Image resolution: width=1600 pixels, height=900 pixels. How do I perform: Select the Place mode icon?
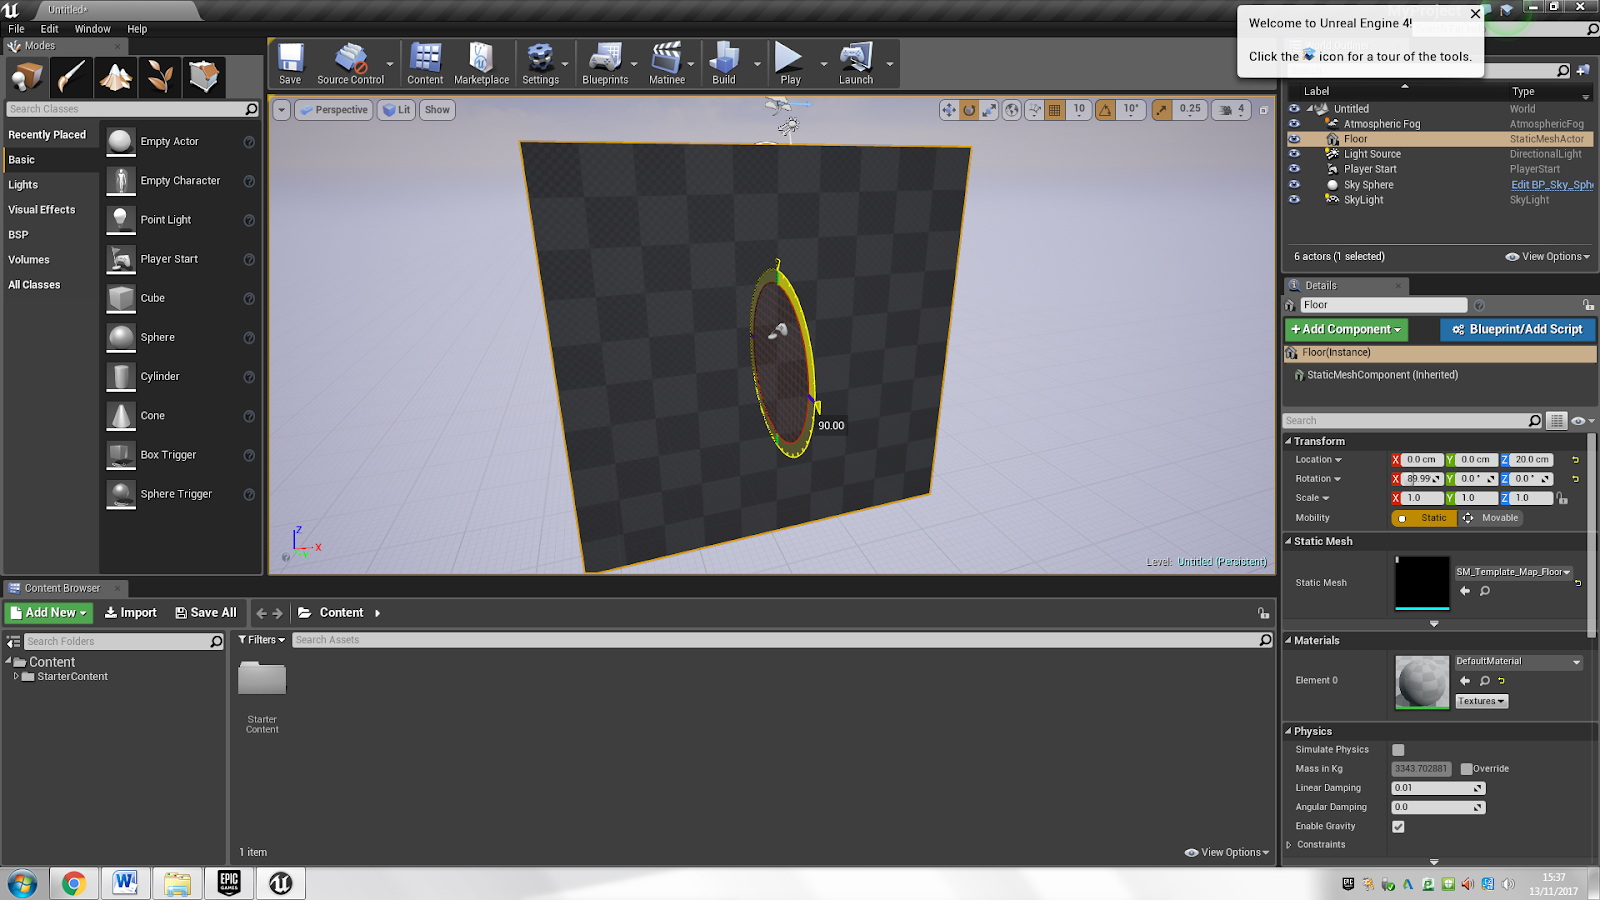[x=27, y=76]
